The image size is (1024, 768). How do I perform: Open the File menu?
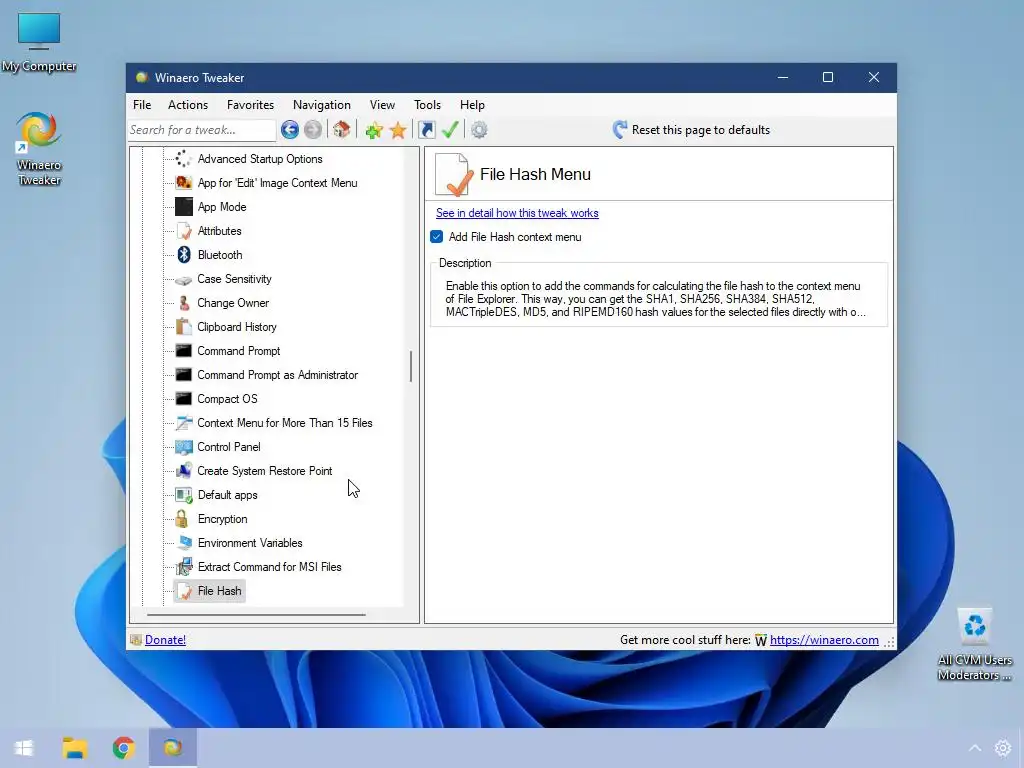(x=142, y=104)
